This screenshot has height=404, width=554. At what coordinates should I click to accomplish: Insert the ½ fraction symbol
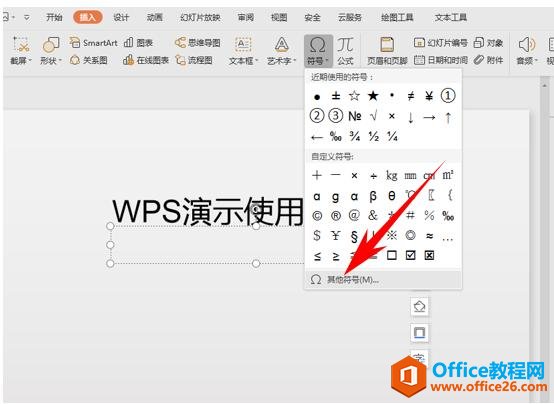tap(373, 136)
